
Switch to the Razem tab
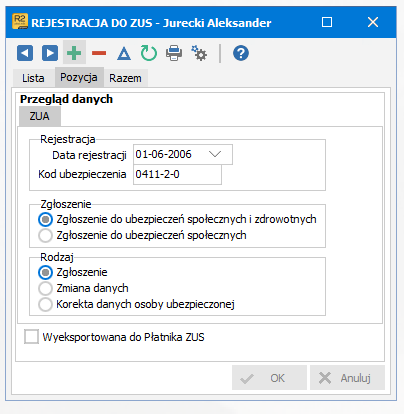pos(125,78)
